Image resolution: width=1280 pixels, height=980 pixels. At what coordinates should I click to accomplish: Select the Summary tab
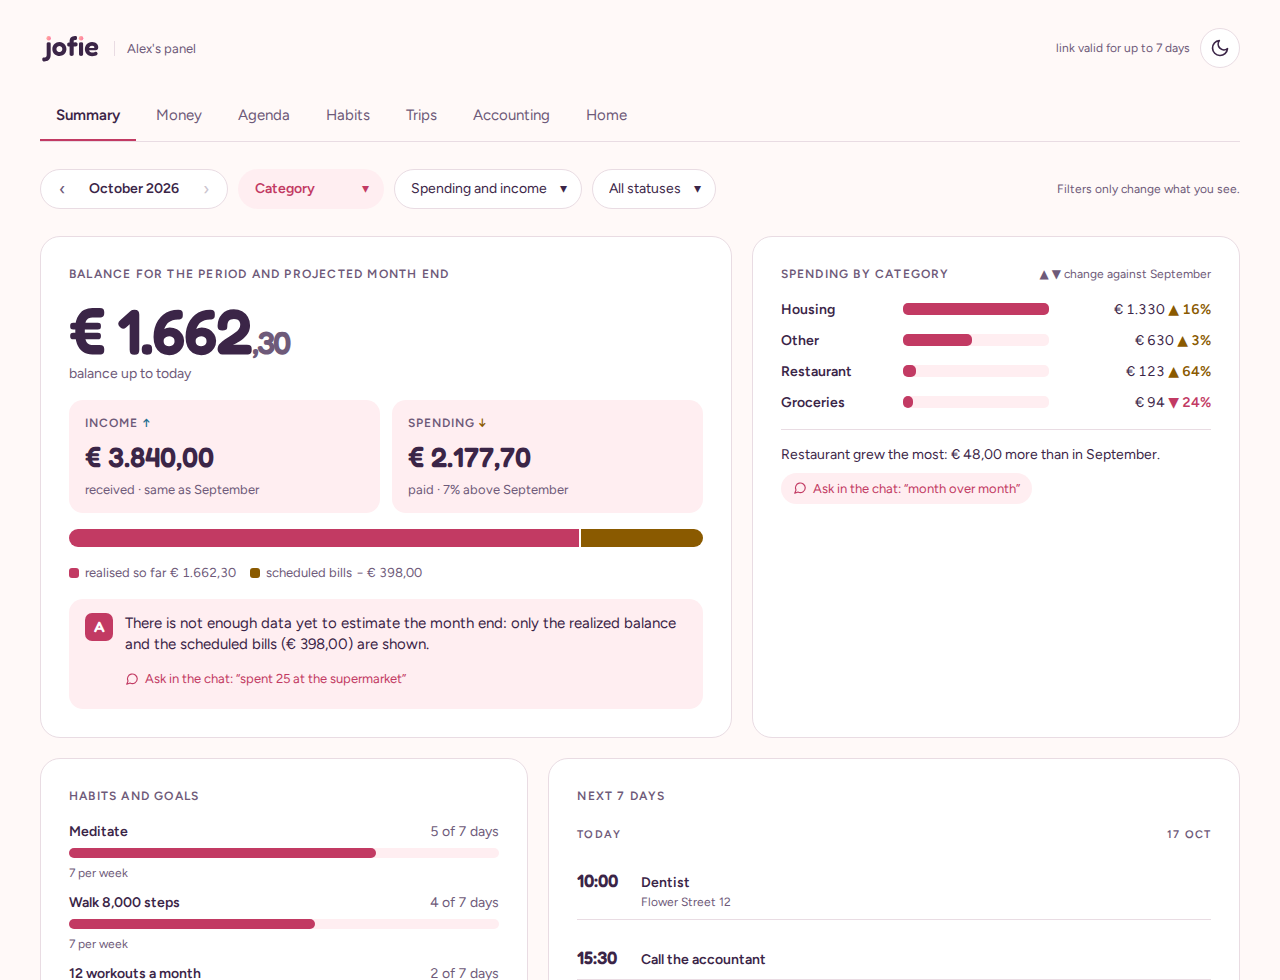point(88,115)
